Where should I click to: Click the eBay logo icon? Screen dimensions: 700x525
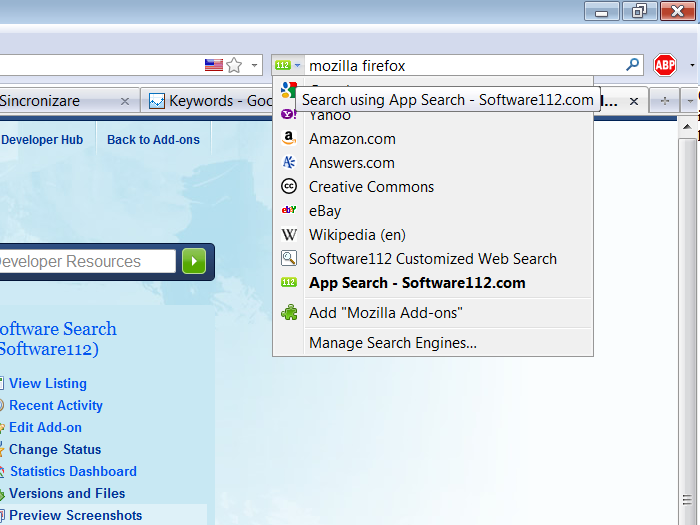(x=289, y=210)
